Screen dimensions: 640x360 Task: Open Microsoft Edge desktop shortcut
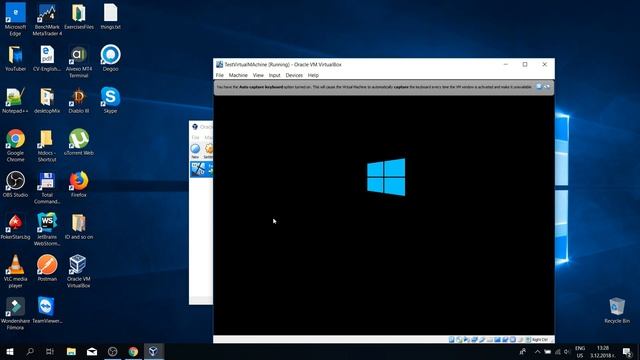pyautogui.click(x=16, y=20)
